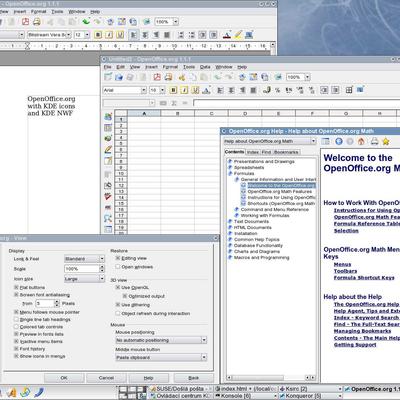
Task: Open the Format menu in Calc window
Action: point(170,67)
